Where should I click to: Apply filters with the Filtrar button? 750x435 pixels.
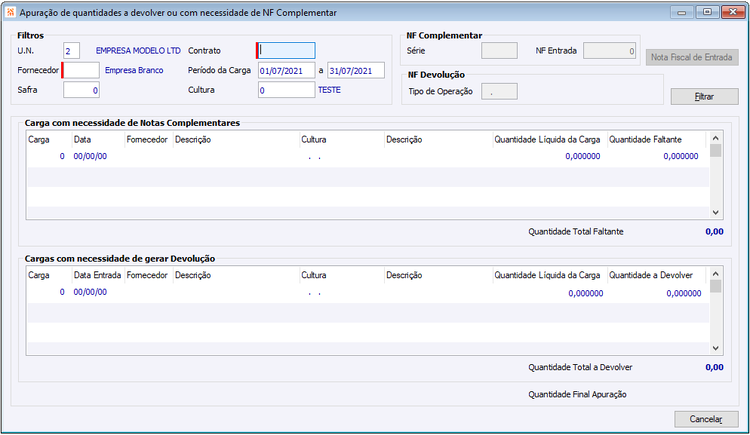coord(705,97)
